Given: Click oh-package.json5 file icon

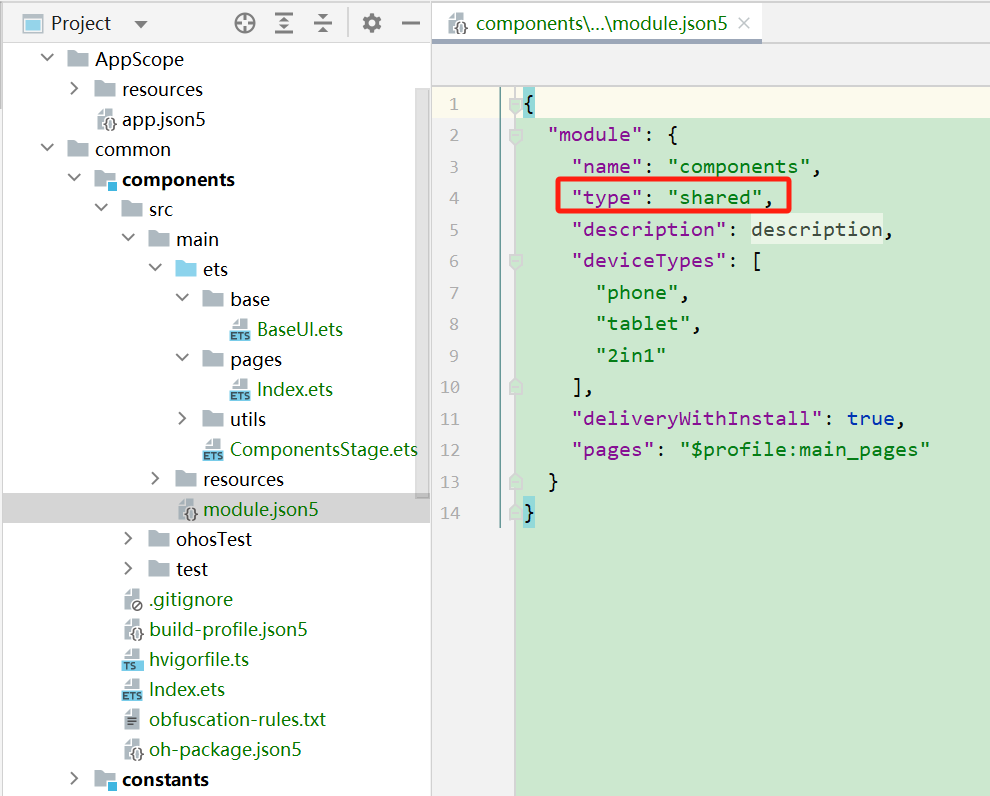Looking at the screenshot, I should [133, 749].
